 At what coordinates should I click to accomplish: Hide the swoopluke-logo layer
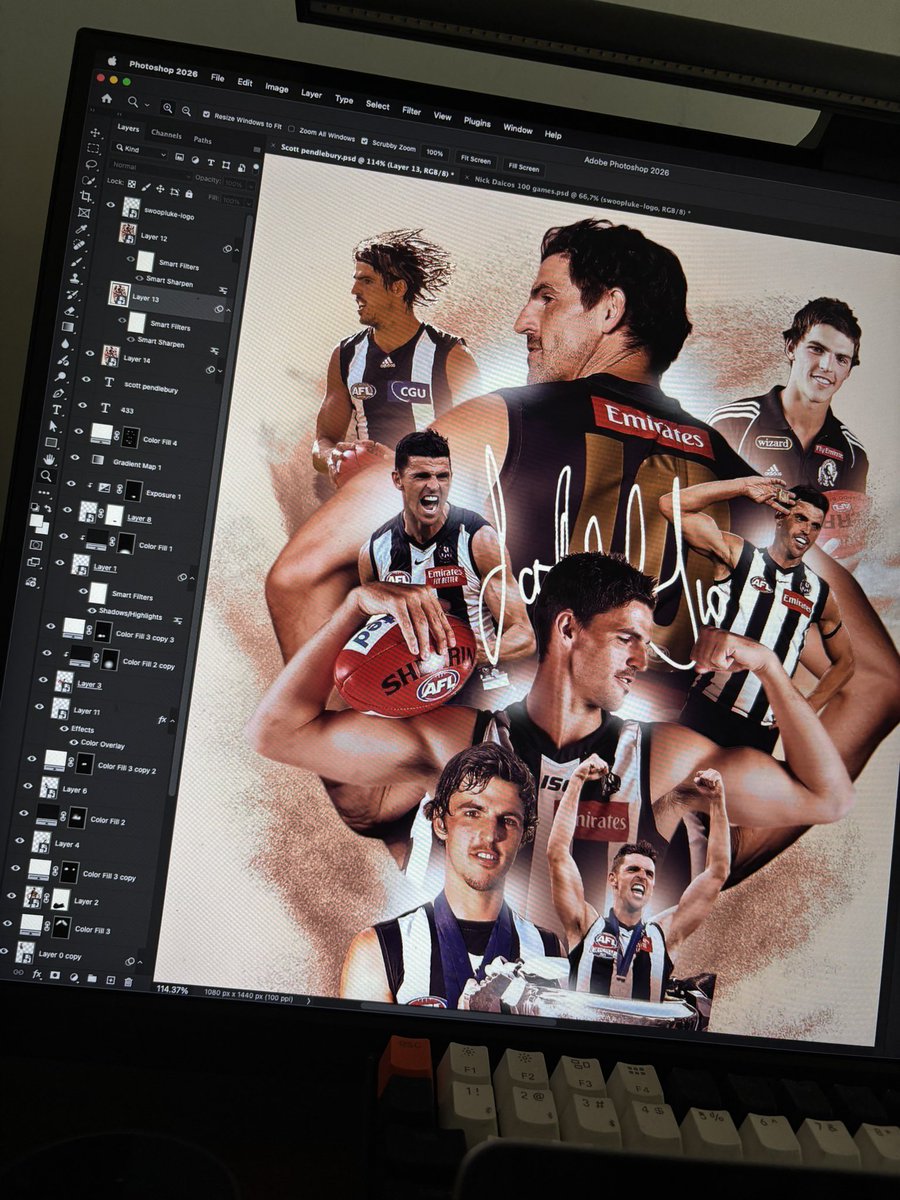pyautogui.click(x=111, y=205)
